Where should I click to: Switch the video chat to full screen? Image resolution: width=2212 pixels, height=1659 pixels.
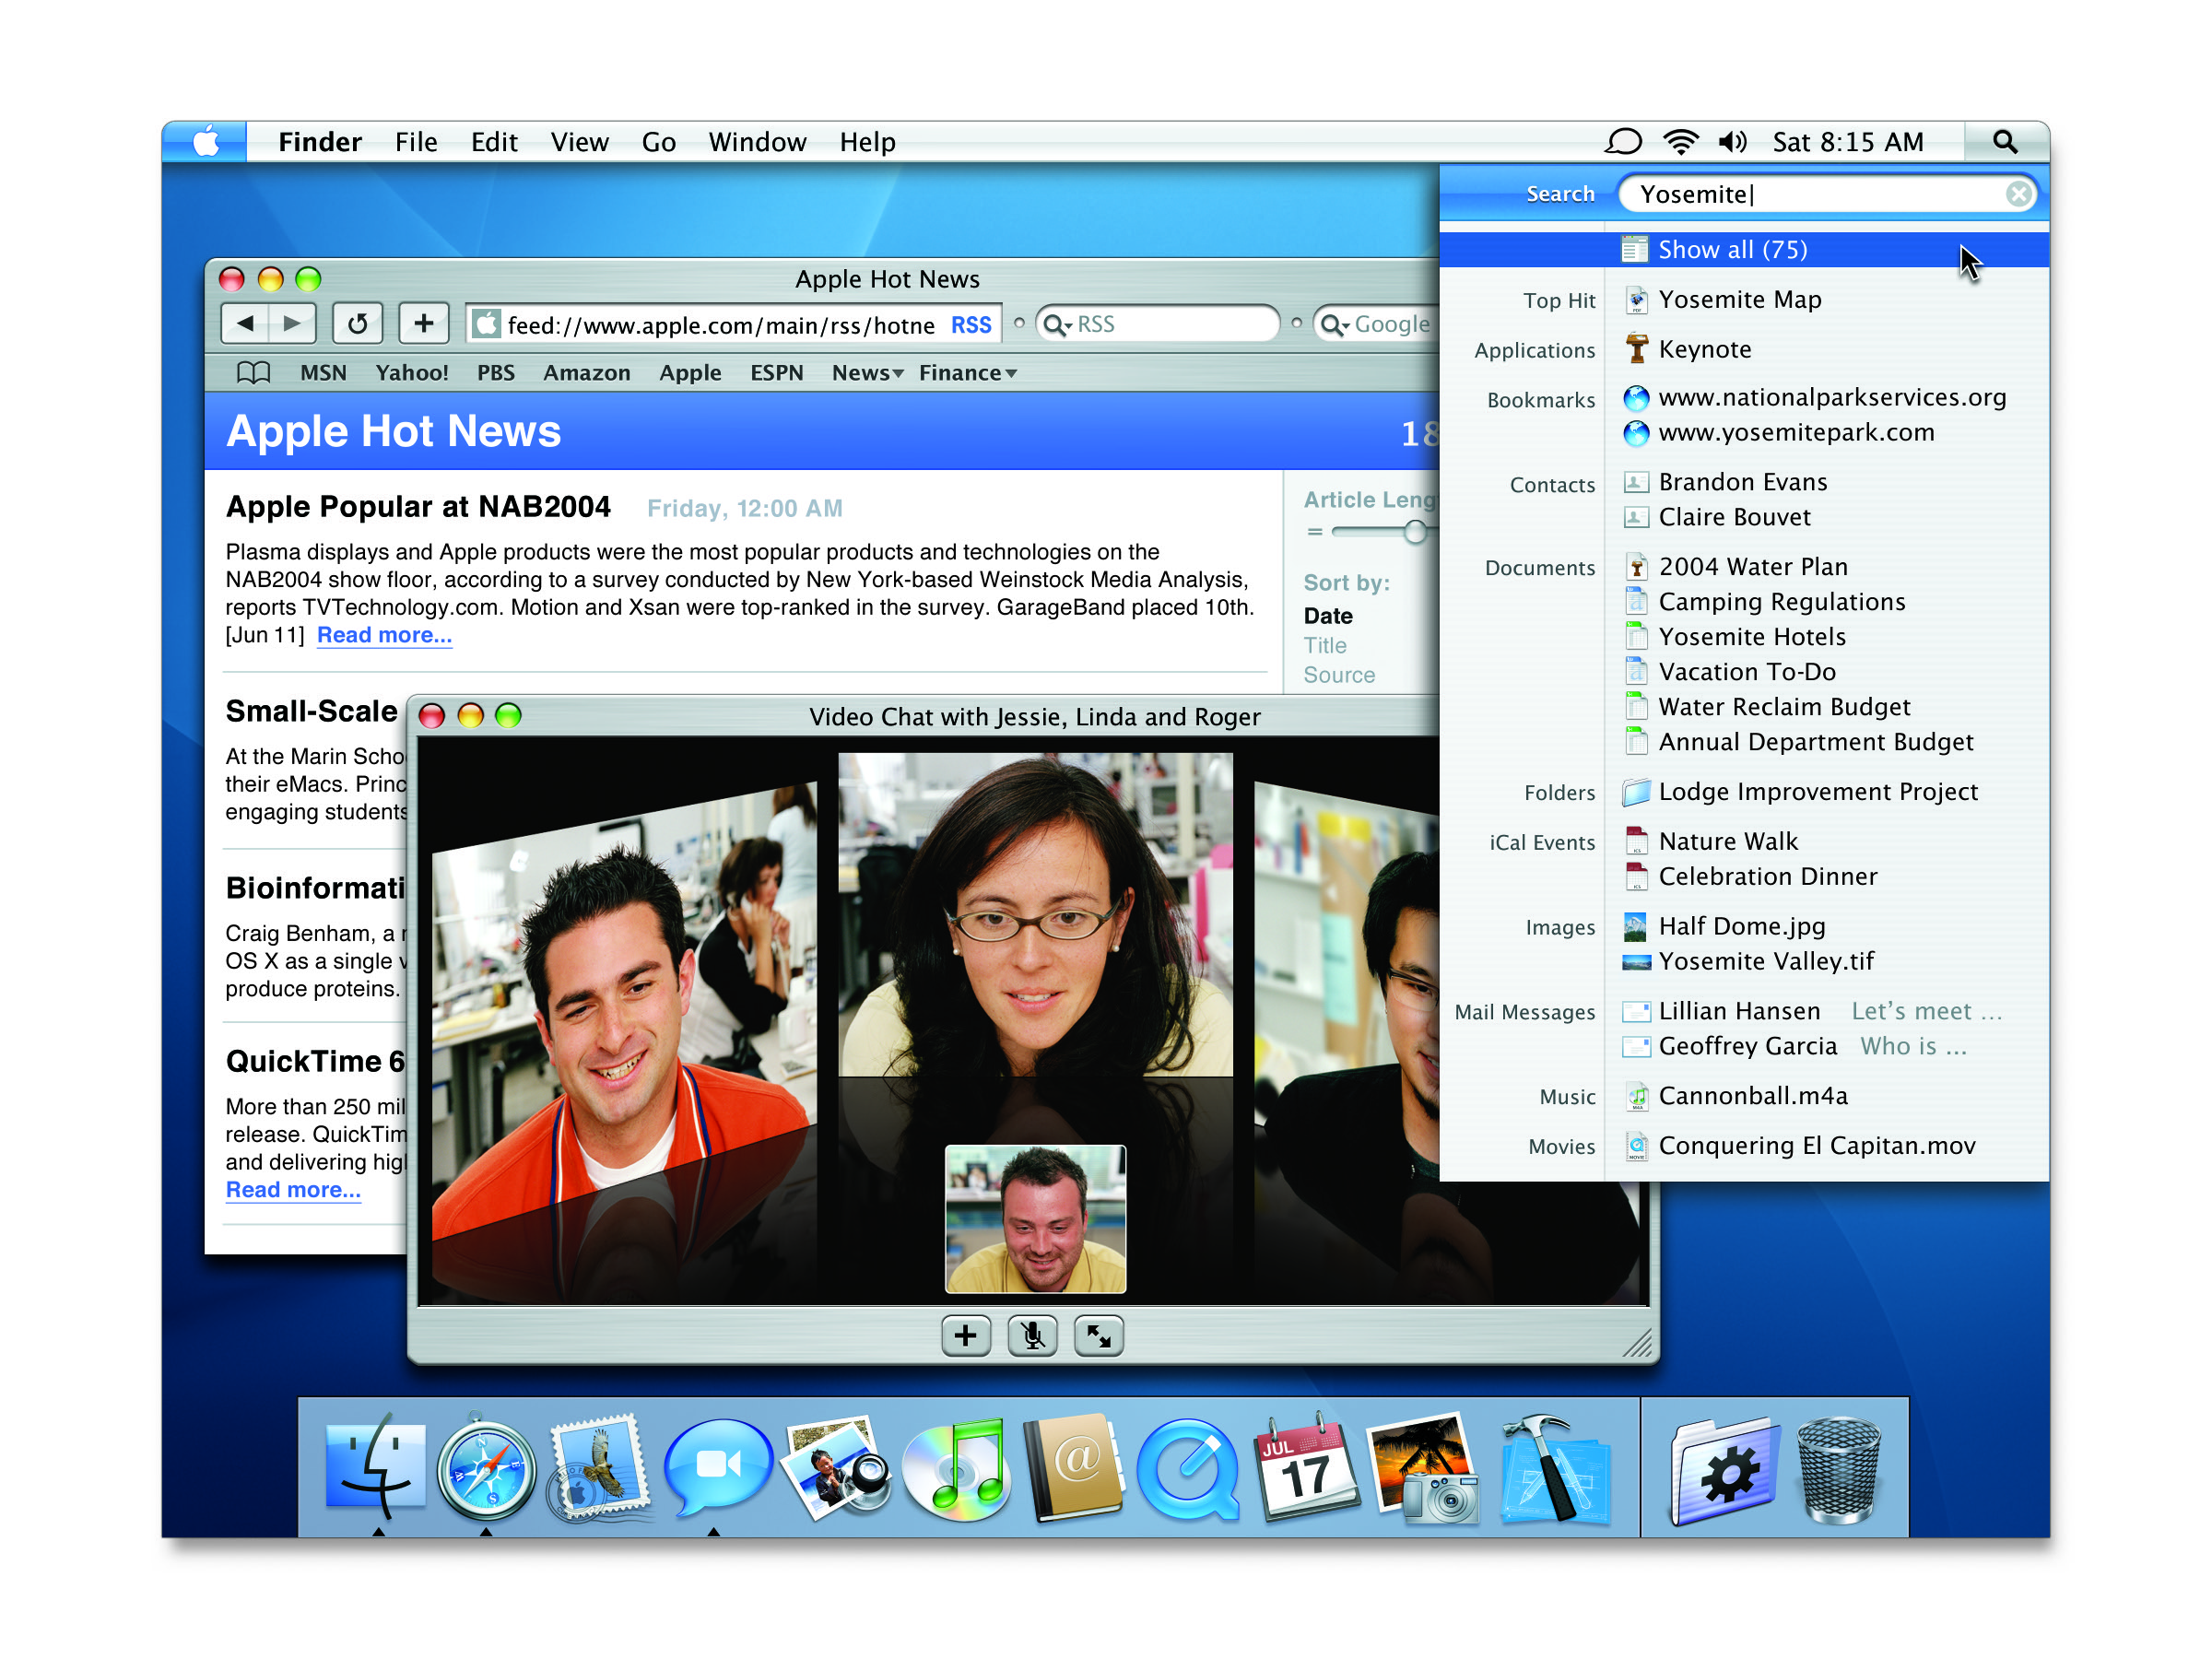[1099, 1336]
